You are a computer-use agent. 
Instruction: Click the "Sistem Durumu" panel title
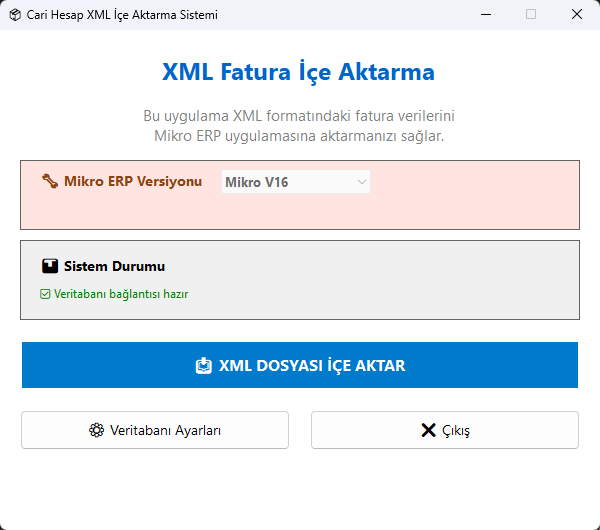[x=114, y=267]
